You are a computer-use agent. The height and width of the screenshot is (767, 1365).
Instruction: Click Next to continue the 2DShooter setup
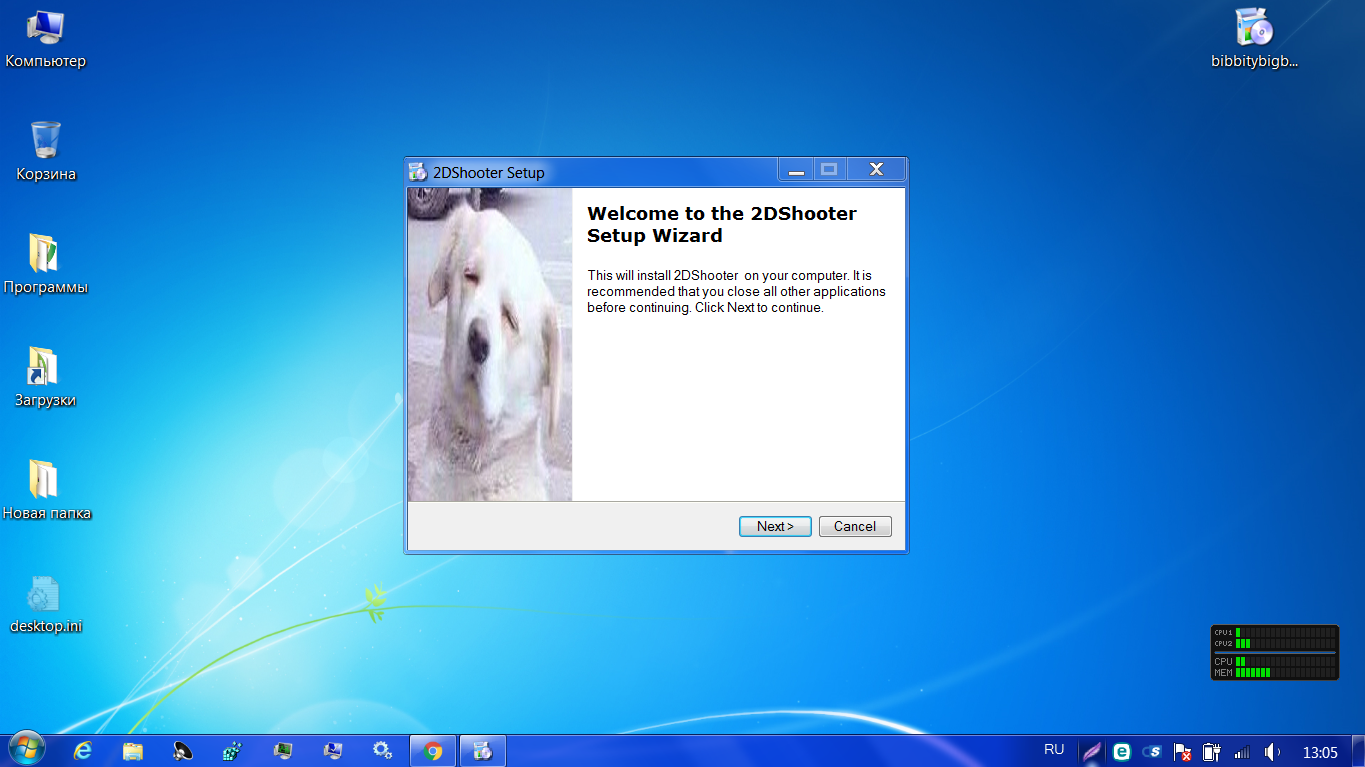click(775, 526)
